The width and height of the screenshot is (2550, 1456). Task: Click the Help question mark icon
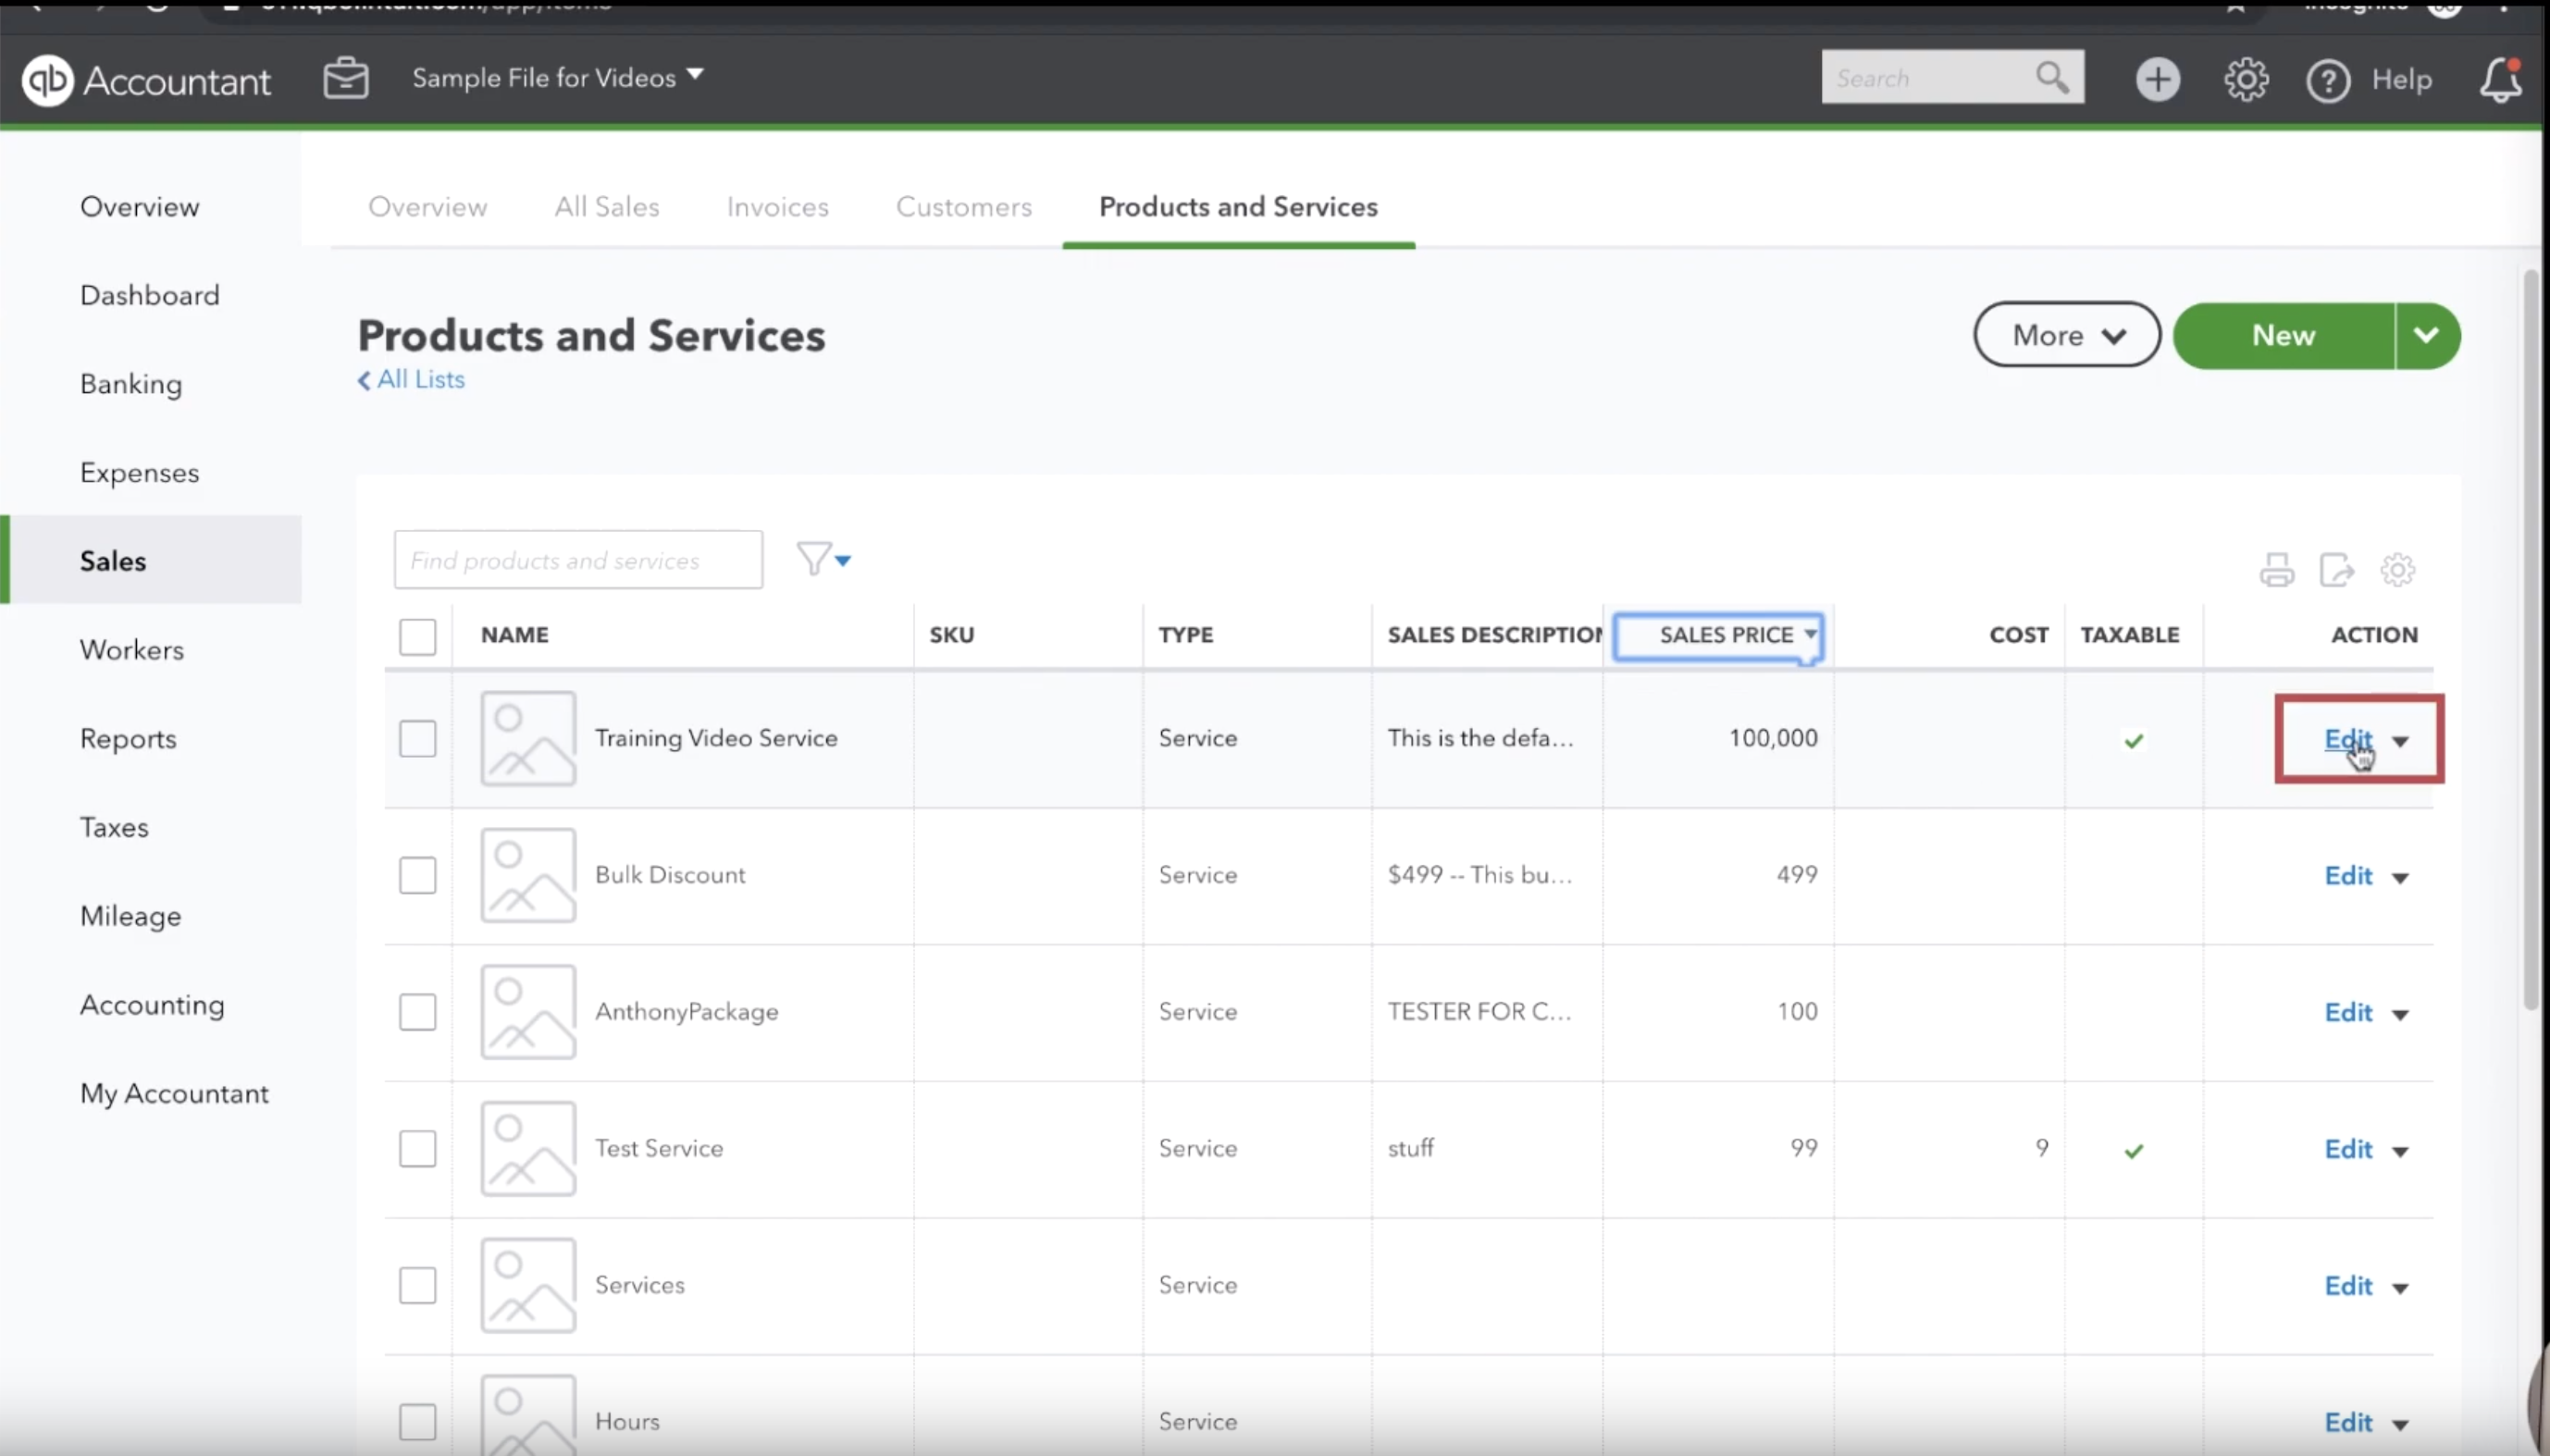coord(2328,80)
